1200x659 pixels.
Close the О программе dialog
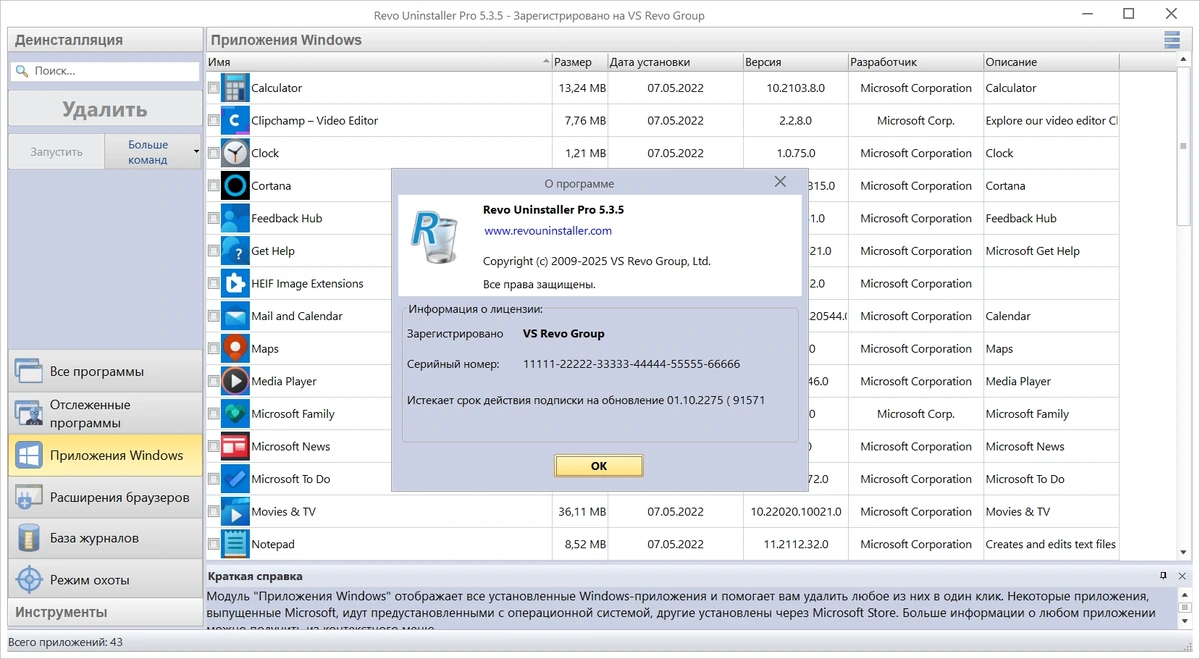point(780,182)
